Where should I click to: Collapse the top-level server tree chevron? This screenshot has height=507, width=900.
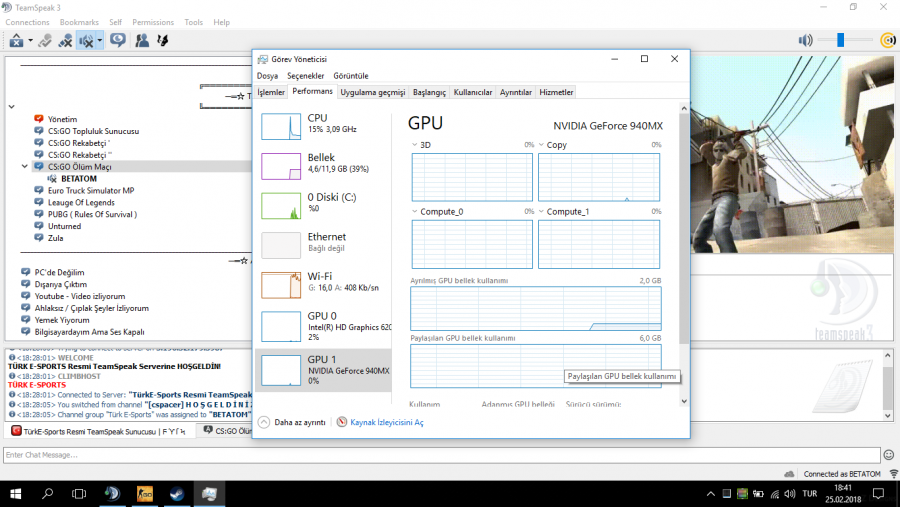[x=11, y=107]
